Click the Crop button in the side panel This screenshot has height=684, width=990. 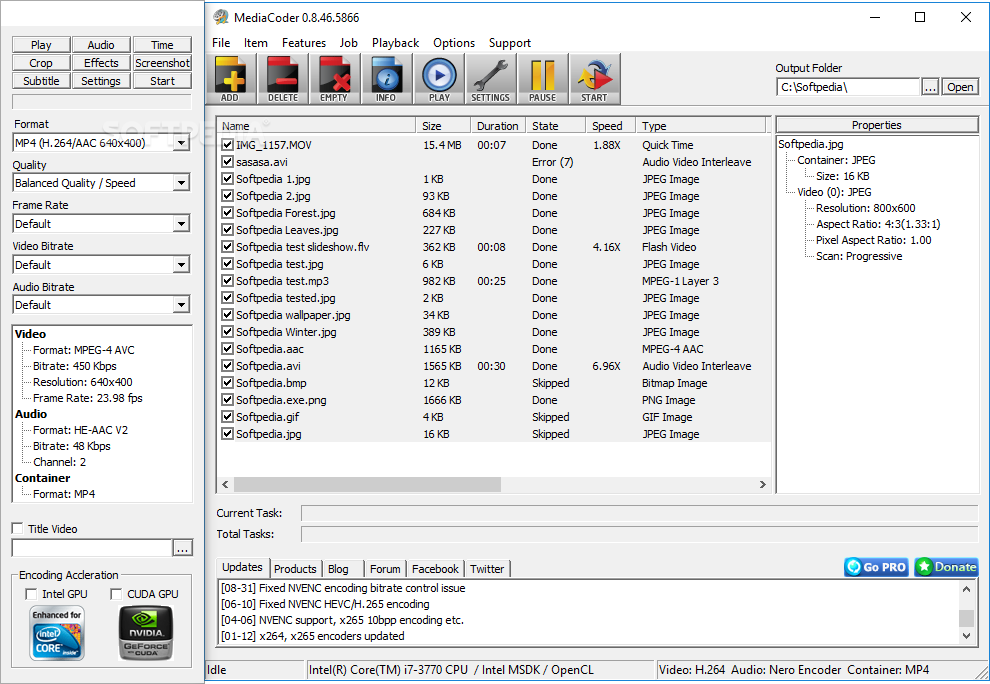coord(41,63)
